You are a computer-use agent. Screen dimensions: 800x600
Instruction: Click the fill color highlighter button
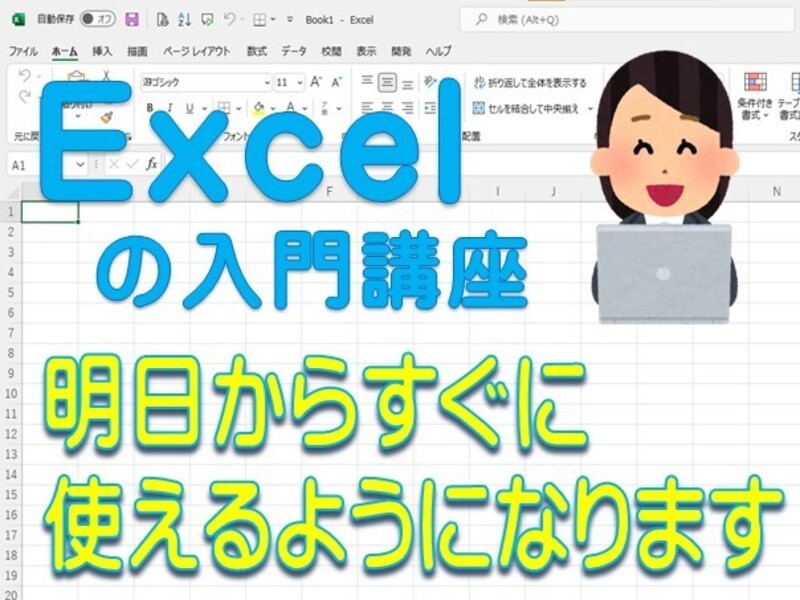tap(258, 108)
